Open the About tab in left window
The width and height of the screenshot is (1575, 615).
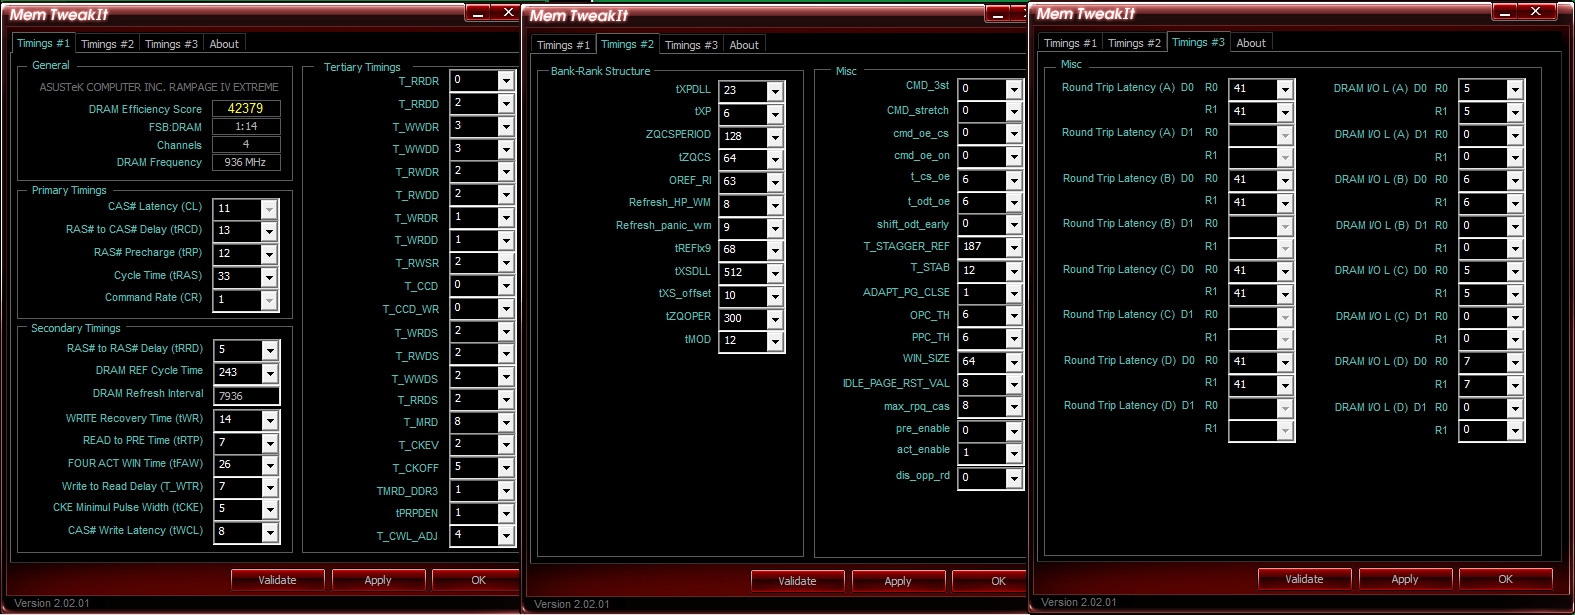click(x=224, y=44)
